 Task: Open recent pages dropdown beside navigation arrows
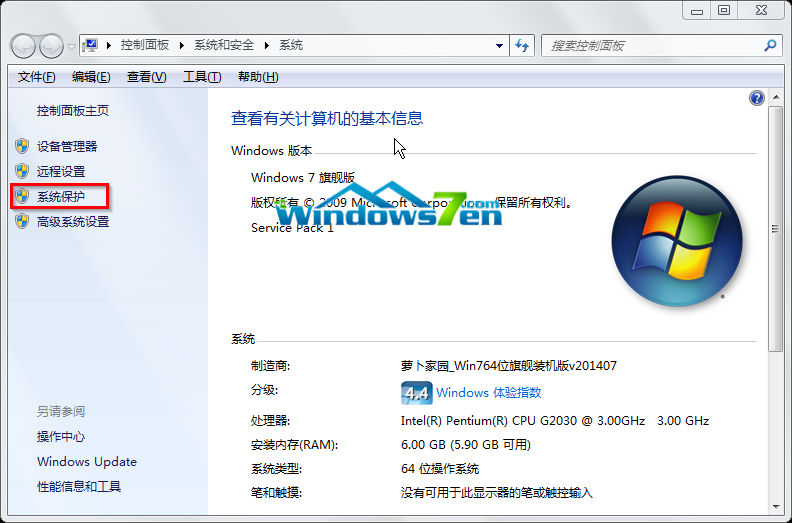coord(71,47)
